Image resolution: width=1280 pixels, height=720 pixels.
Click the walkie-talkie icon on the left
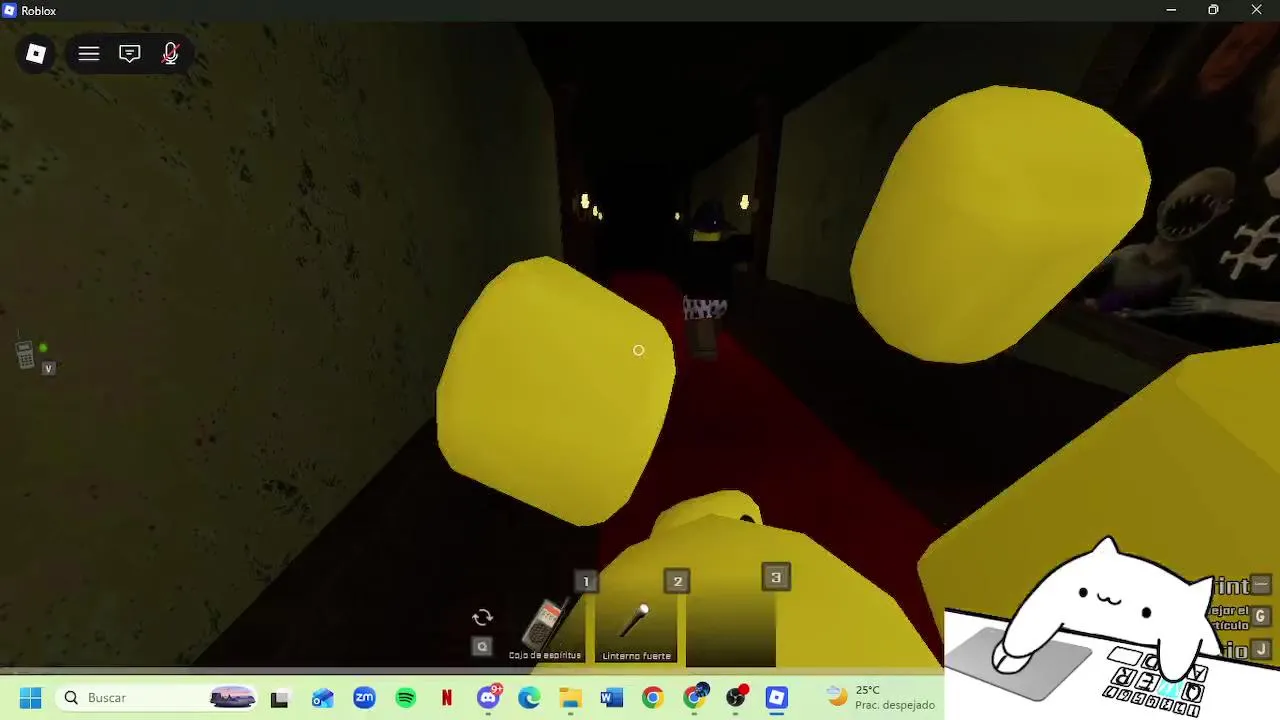click(25, 353)
